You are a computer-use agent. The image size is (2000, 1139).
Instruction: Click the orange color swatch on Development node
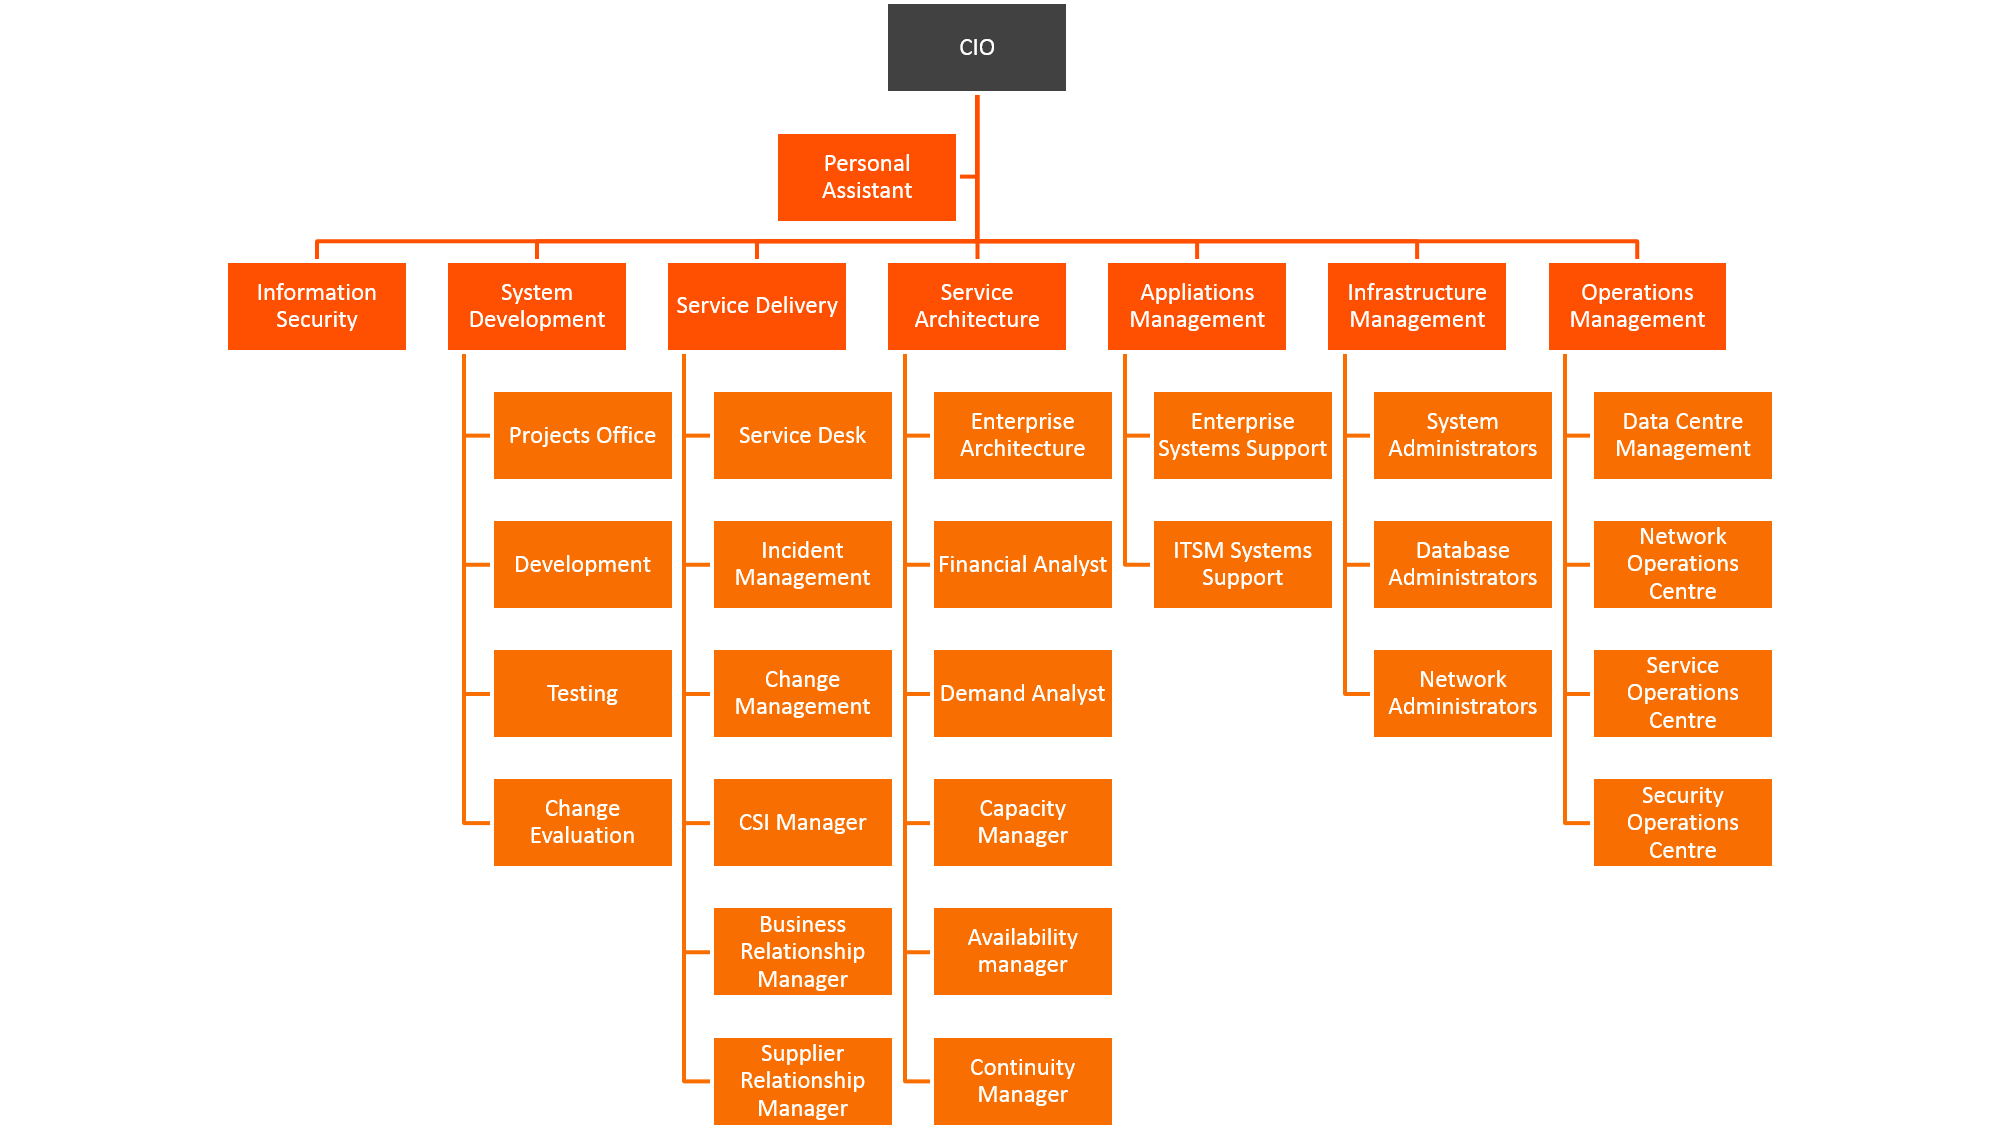point(581,563)
